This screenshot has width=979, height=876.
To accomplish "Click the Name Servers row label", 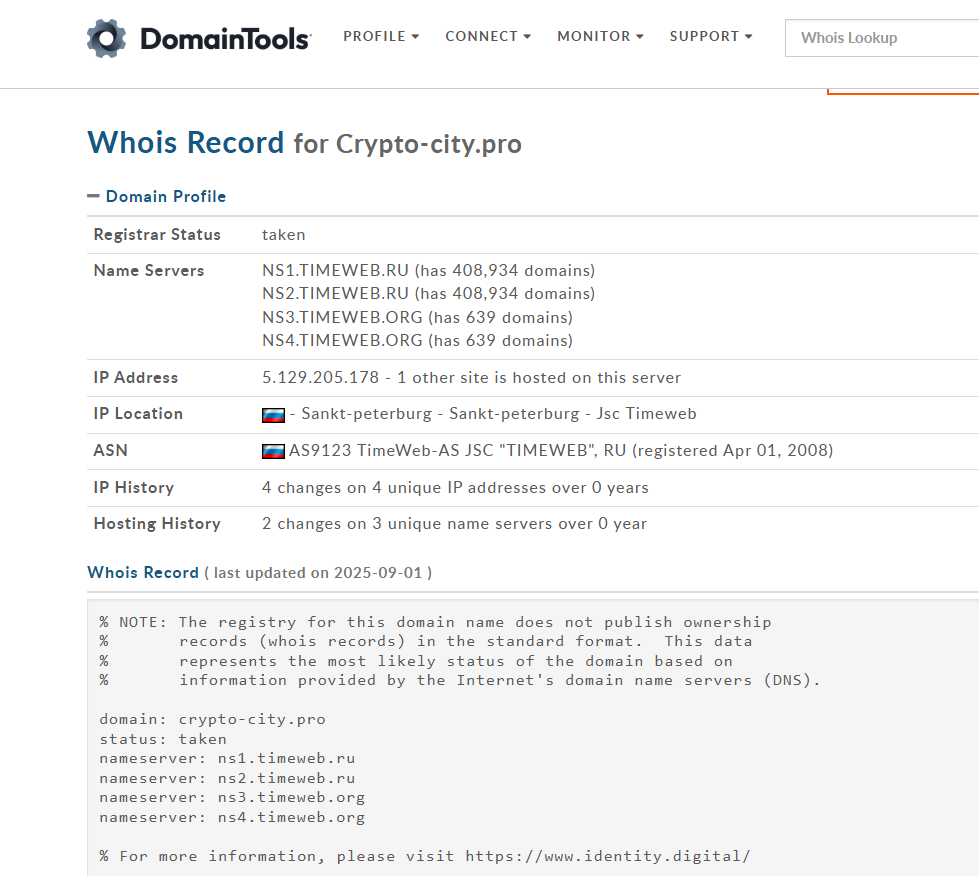I will pyautogui.click(x=149, y=270).
